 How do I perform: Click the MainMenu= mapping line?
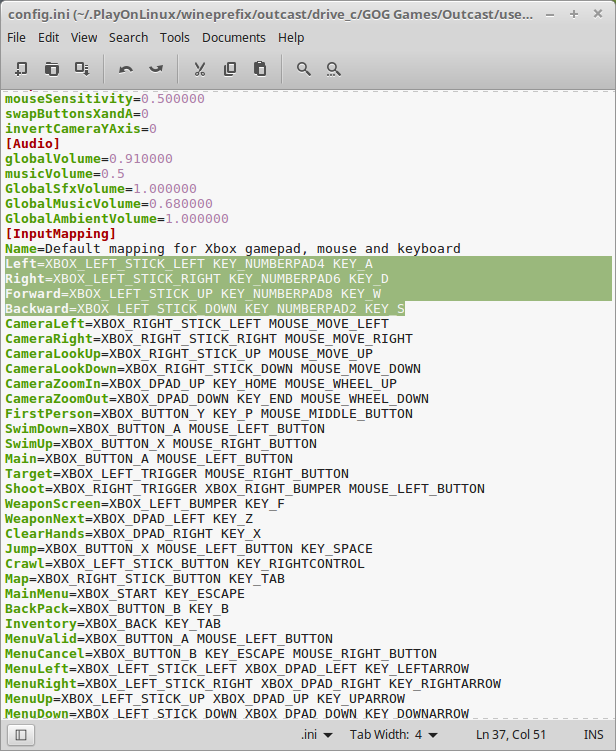125,594
